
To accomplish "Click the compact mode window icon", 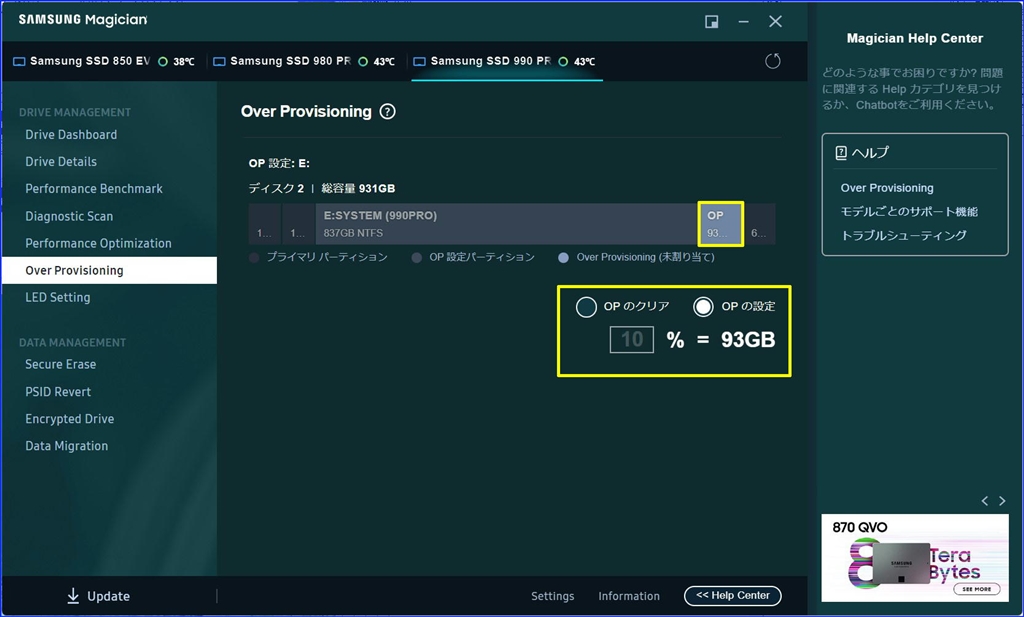I will tap(712, 22).
